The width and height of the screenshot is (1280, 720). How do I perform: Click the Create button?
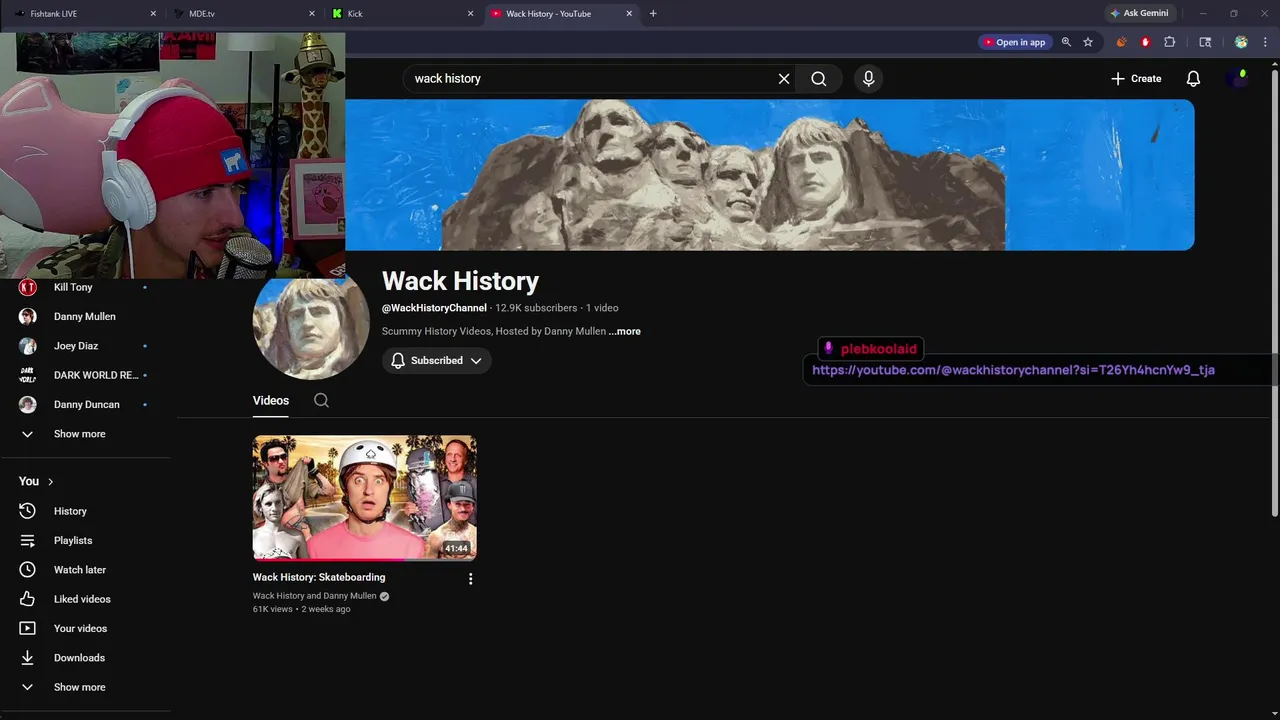tap(1136, 79)
